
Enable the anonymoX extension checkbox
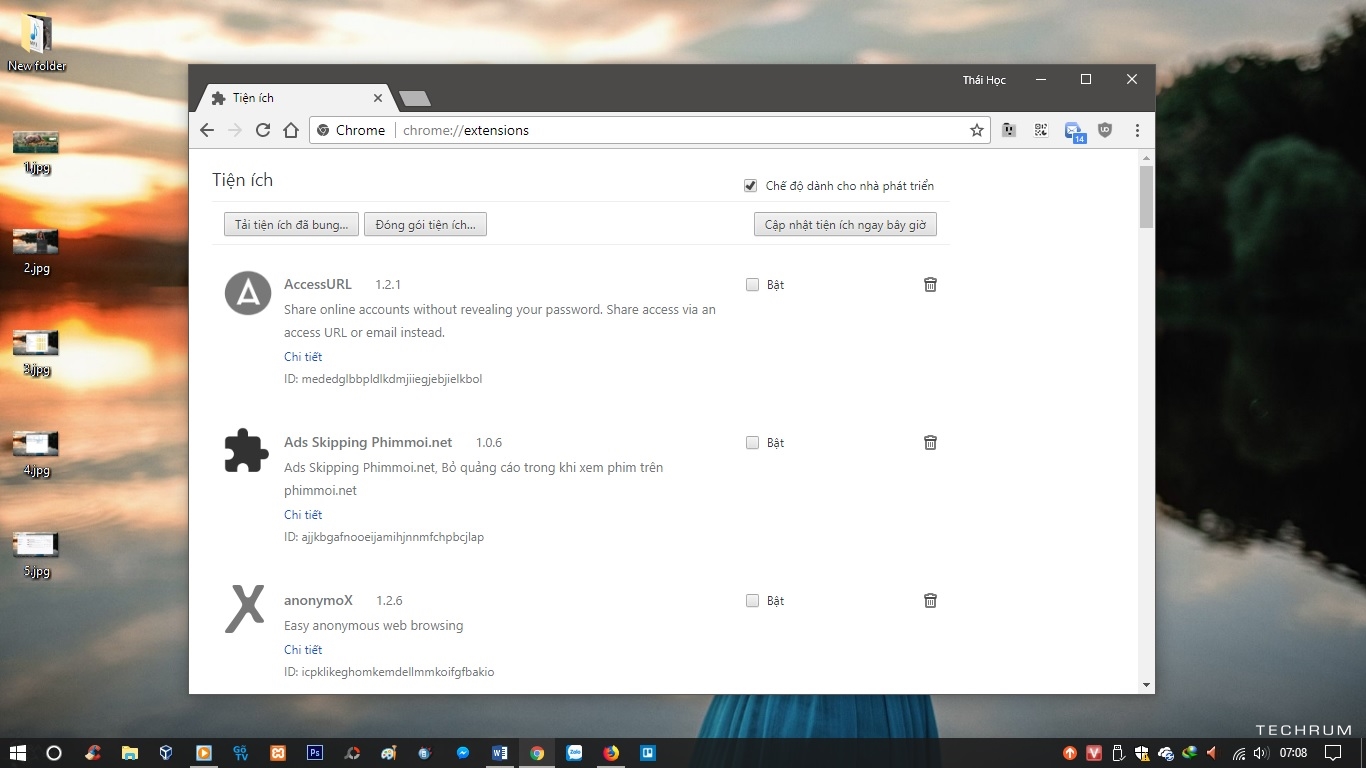point(752,601)
